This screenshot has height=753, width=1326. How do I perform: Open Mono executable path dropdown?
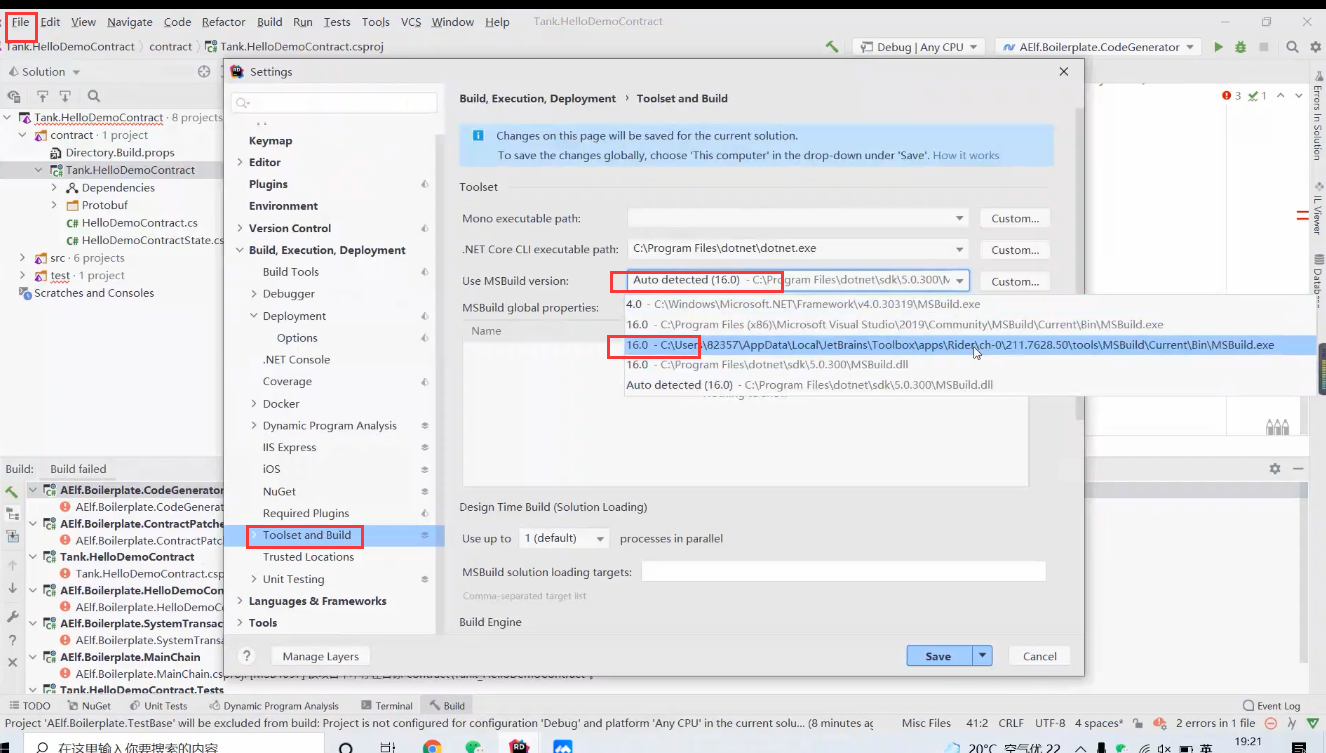tap(960, 218)
